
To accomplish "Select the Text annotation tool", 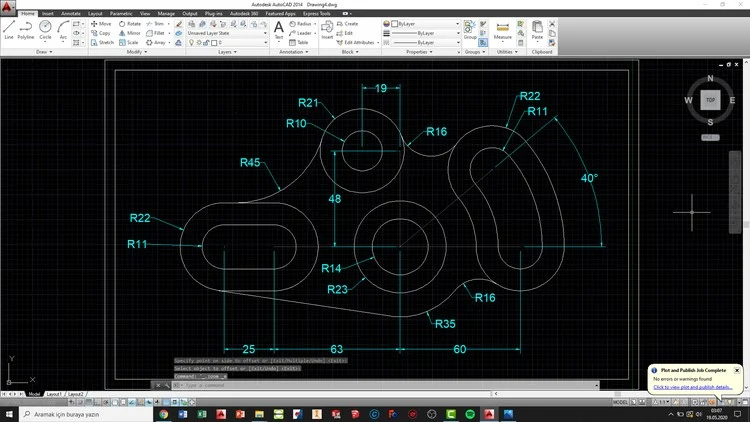I will tap(279, 29).
